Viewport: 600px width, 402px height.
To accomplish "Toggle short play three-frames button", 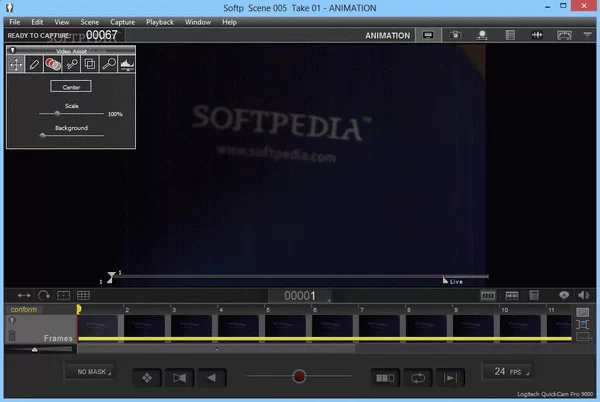I will point(385,378).
